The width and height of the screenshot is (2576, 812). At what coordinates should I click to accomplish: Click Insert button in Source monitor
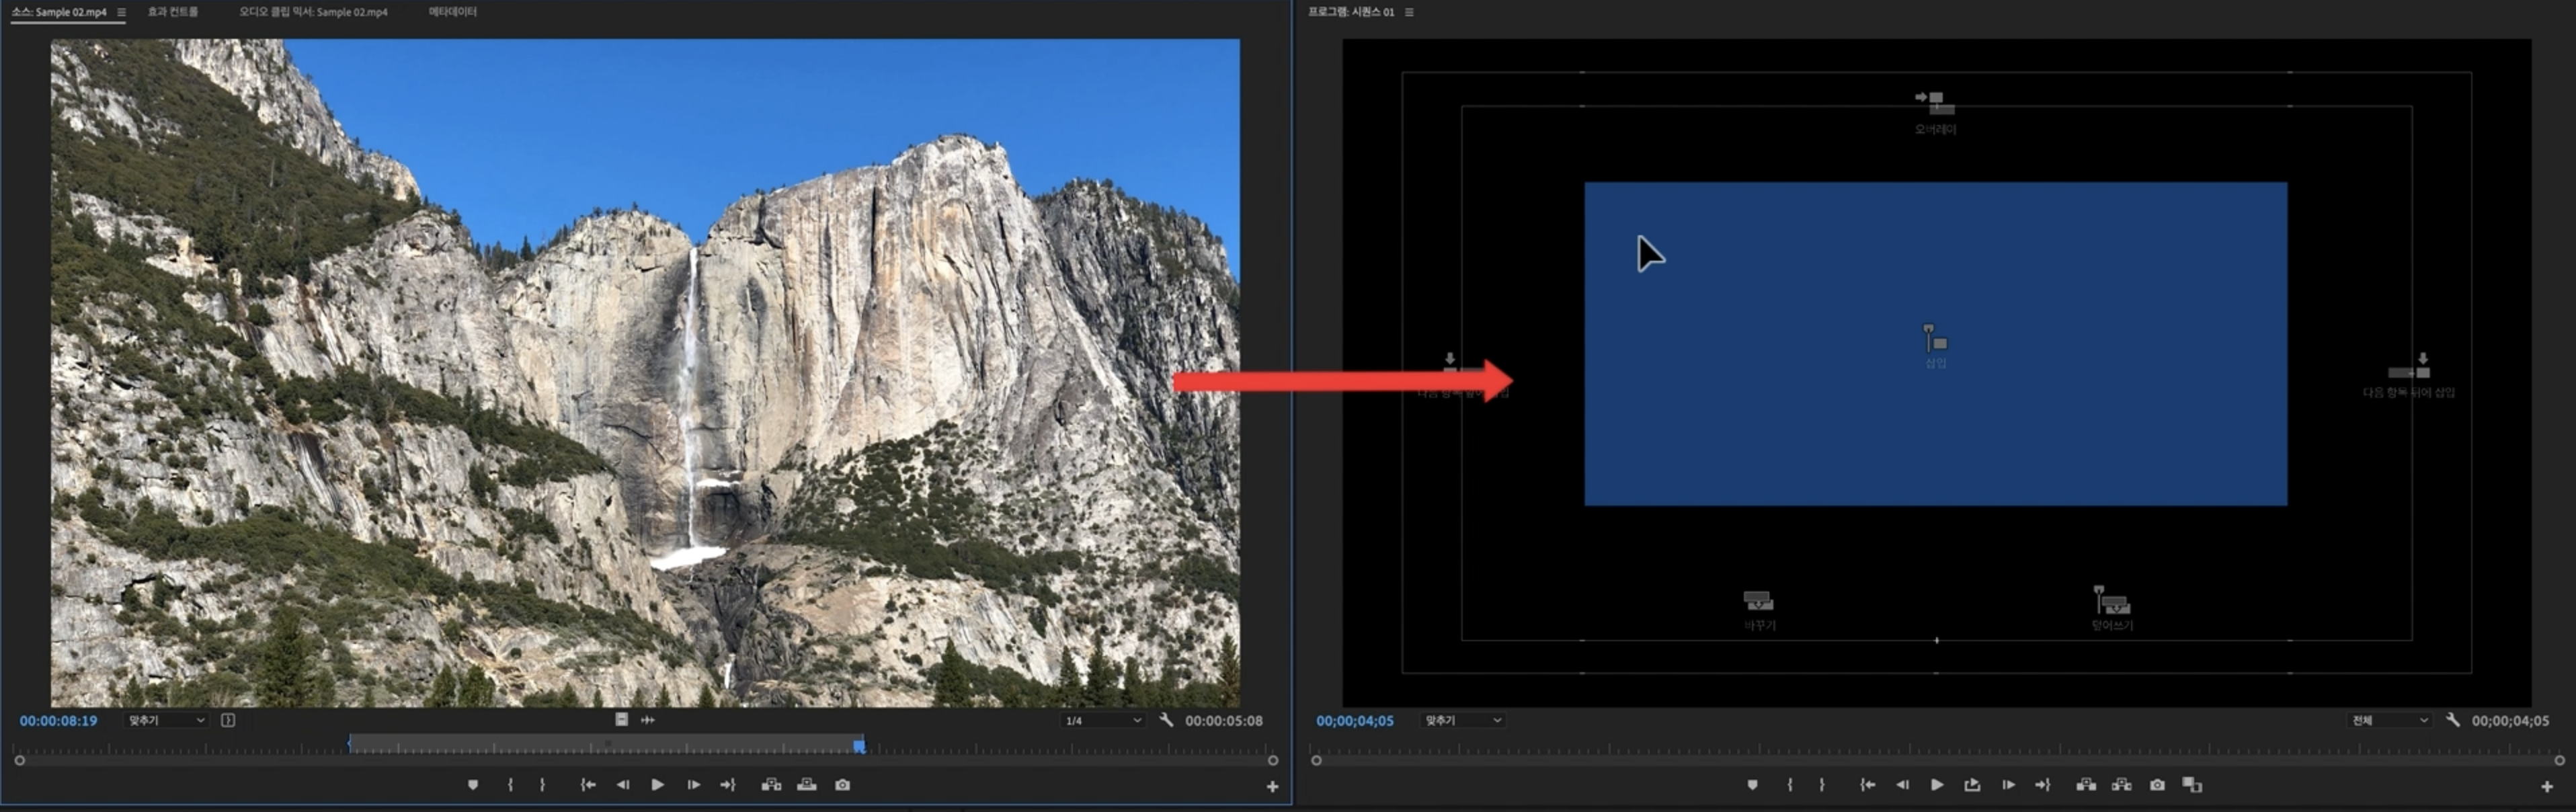pos(771,785)
